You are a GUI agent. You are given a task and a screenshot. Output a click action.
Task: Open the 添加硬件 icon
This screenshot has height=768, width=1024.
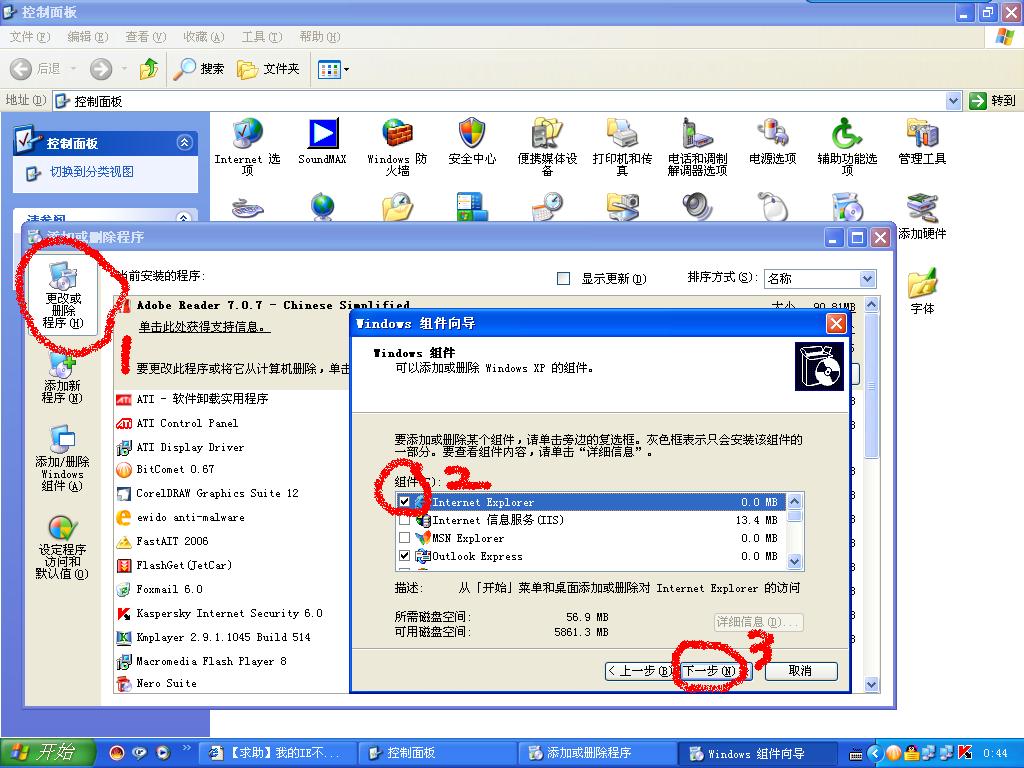coord(922,216)
